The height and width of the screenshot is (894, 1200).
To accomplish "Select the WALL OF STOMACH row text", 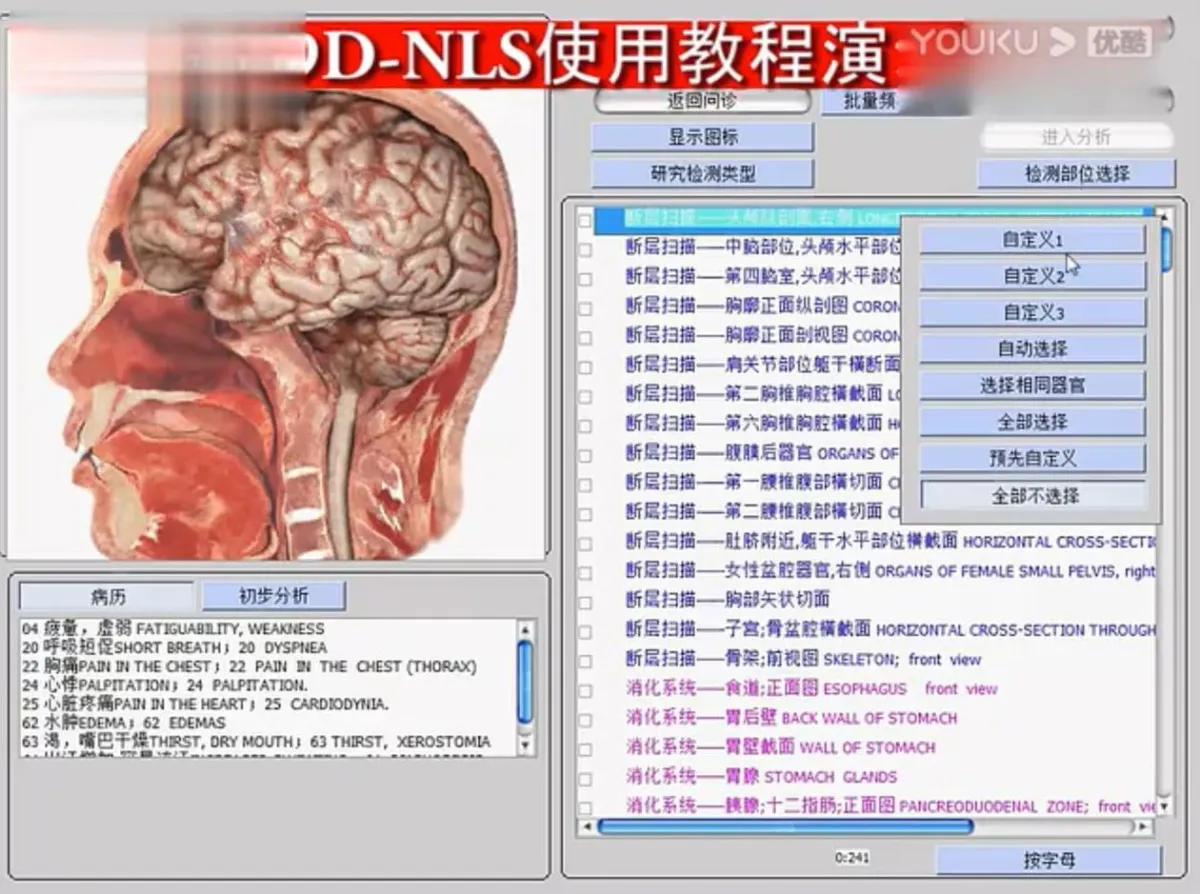I will point(781,747).
